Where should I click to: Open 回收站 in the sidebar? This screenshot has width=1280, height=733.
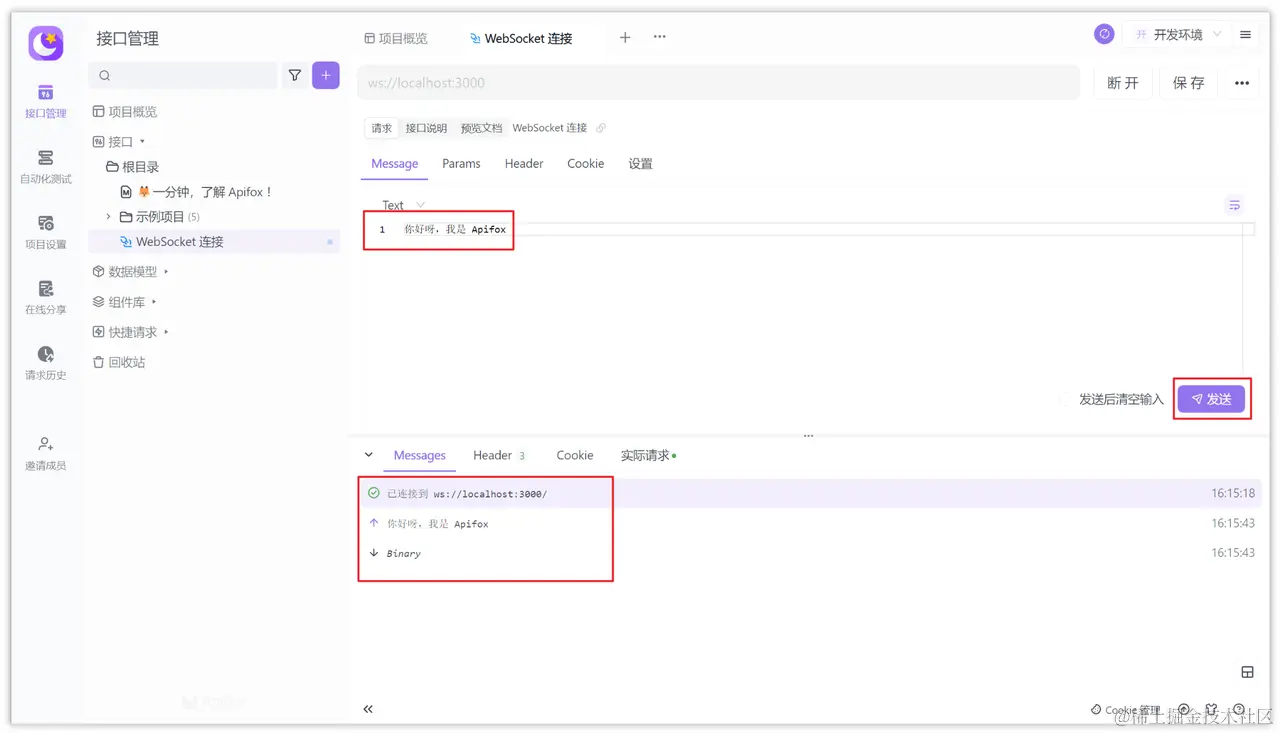[x=118, y=362]
